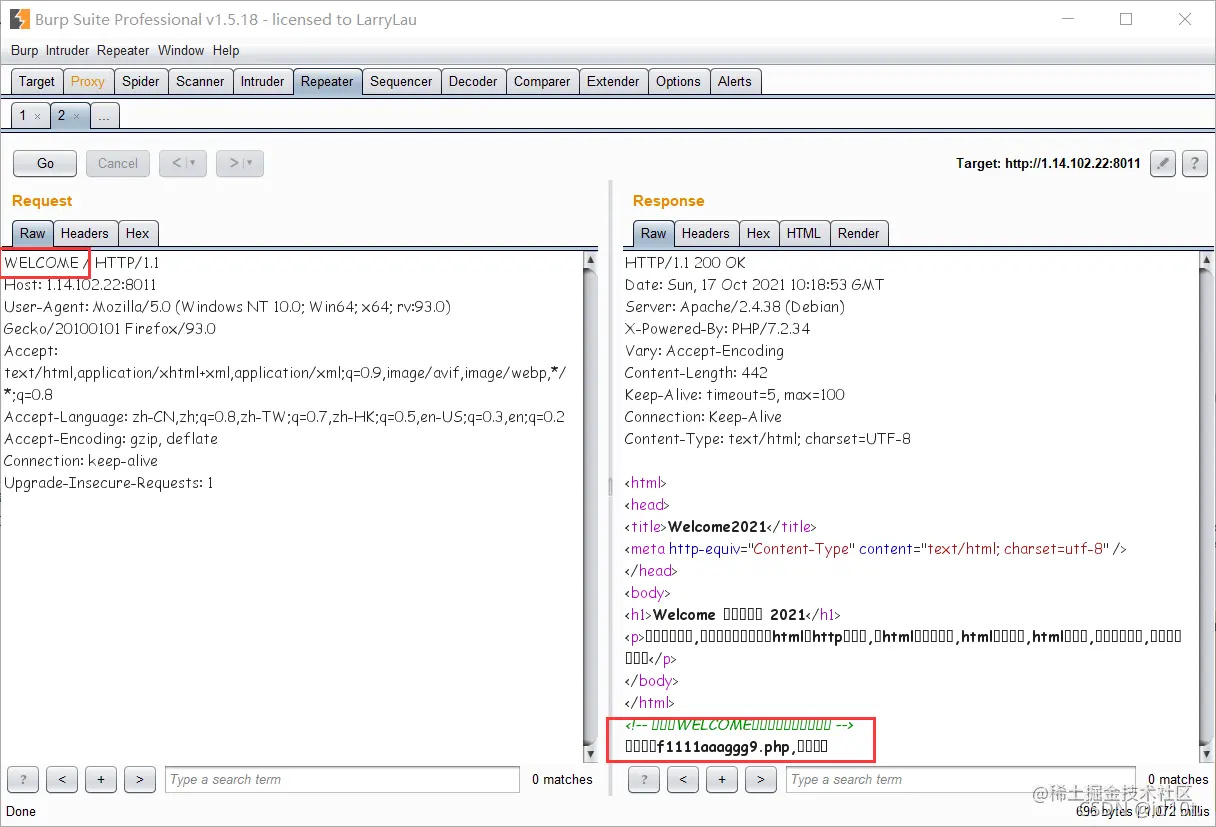
Task: Click Burp Suite logo in title bar
Action: pyautogui.click(x=19, y=19)
